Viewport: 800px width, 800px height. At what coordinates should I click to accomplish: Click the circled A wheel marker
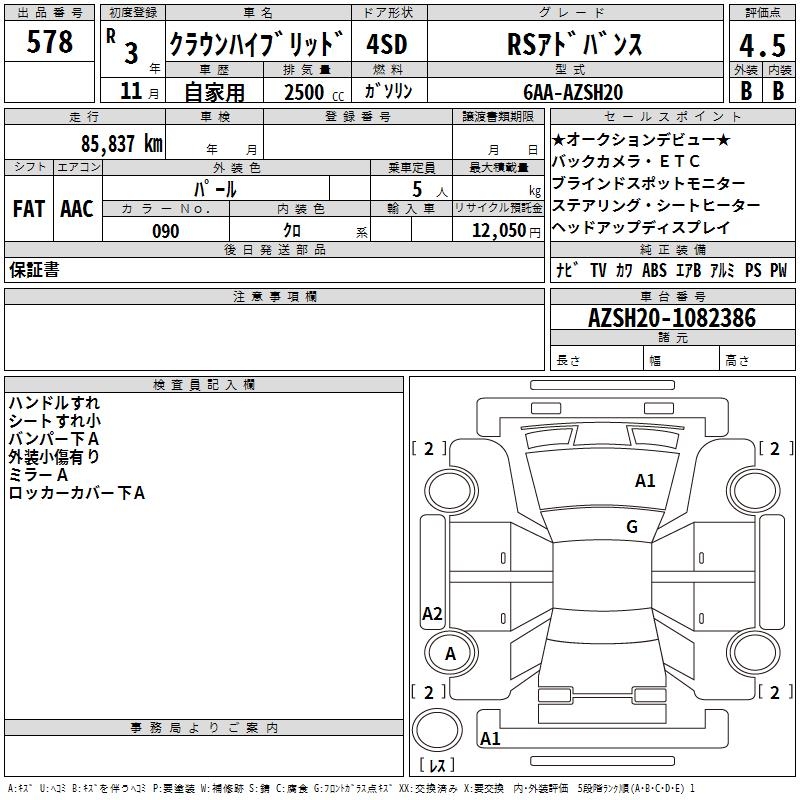pos(450,654)
